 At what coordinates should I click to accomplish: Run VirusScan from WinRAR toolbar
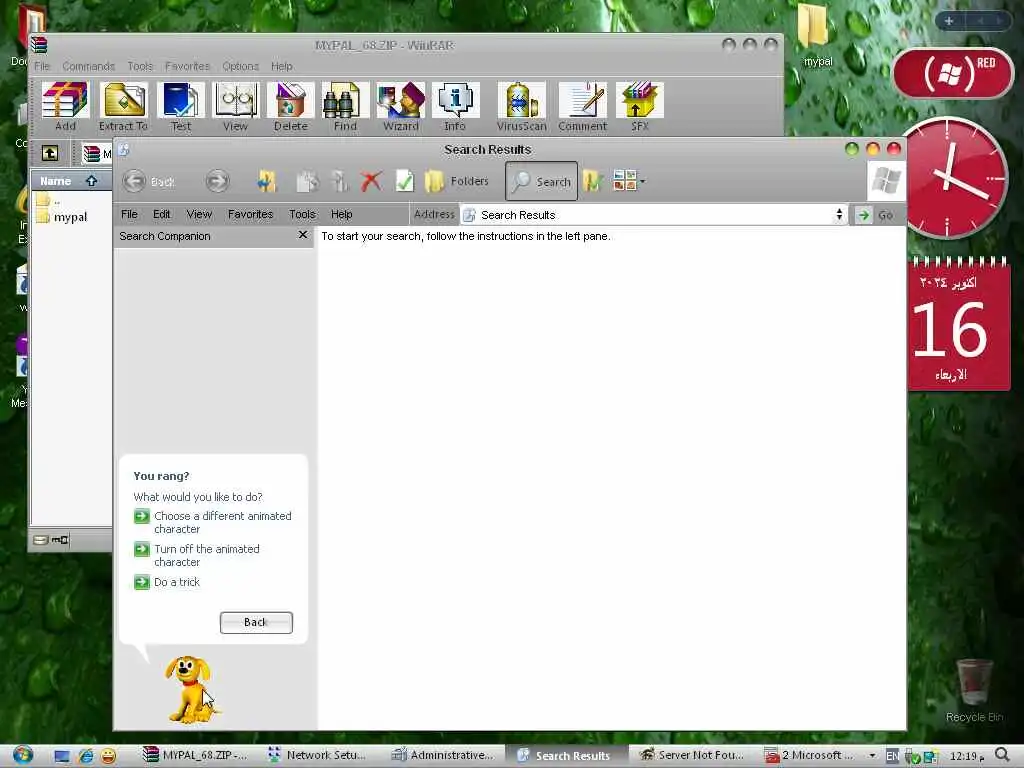(x=521, y=106)
